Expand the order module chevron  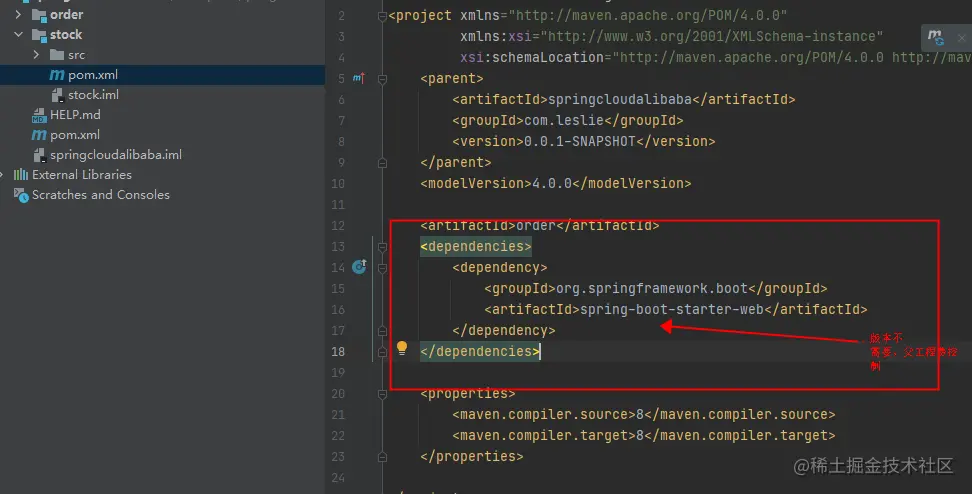pos(18,14)
